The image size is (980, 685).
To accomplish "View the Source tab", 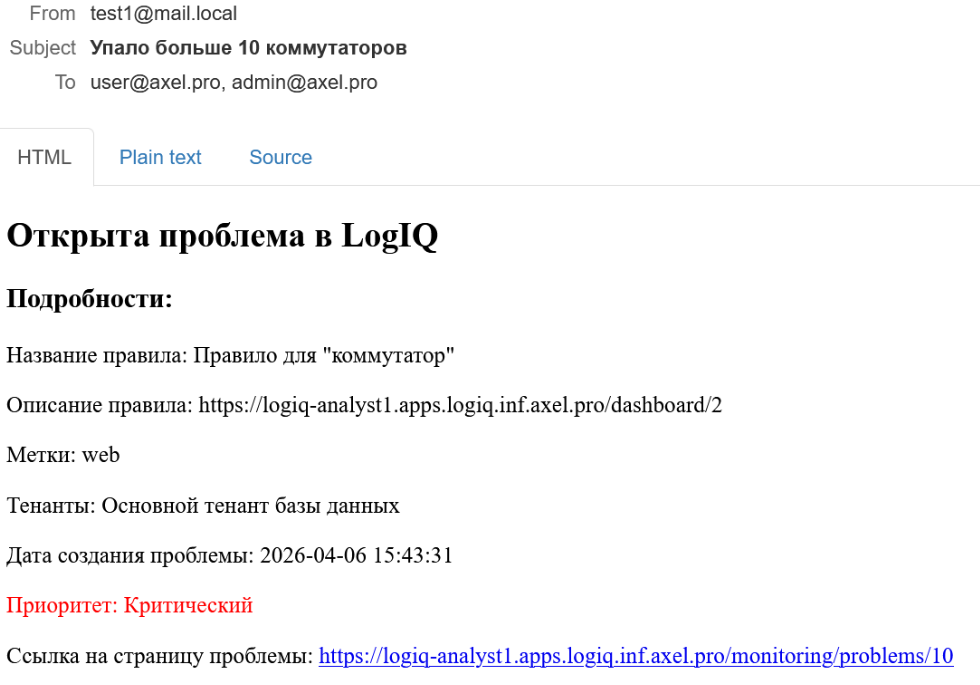I will (x=280, y=158).
